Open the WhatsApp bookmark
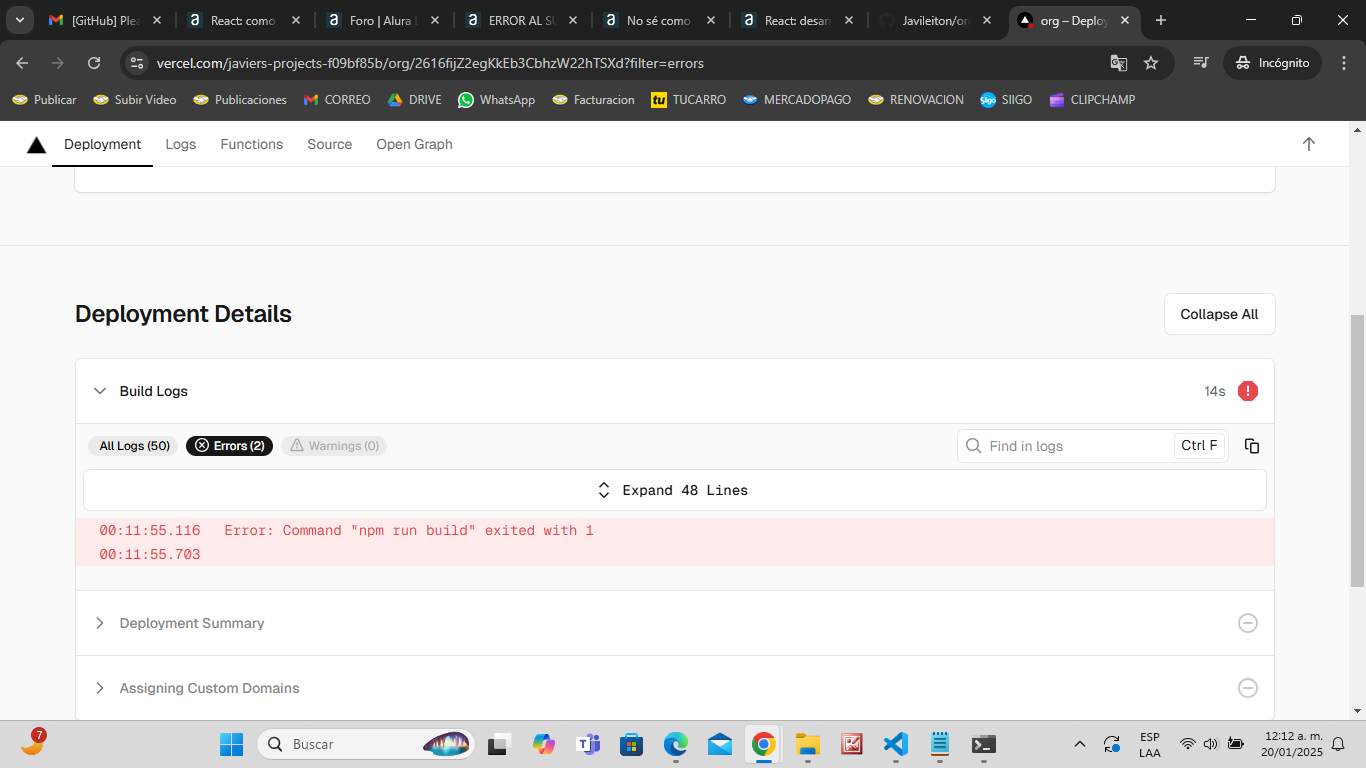 [x=496, y=100]
